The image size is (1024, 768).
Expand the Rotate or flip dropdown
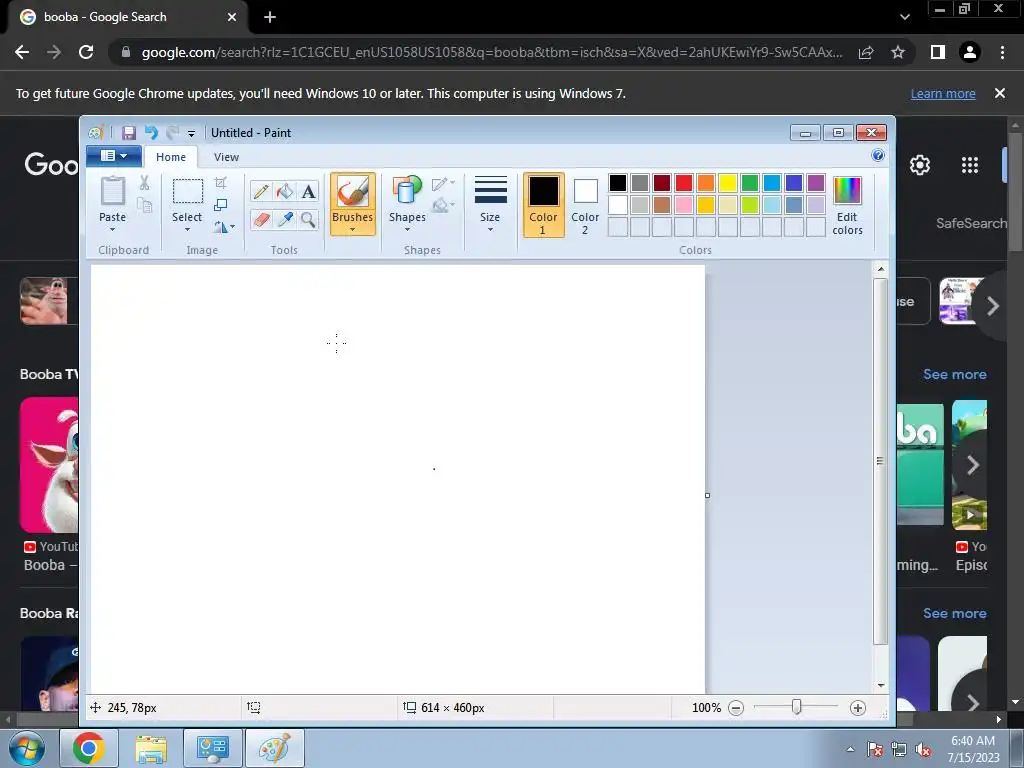point(224,227)
